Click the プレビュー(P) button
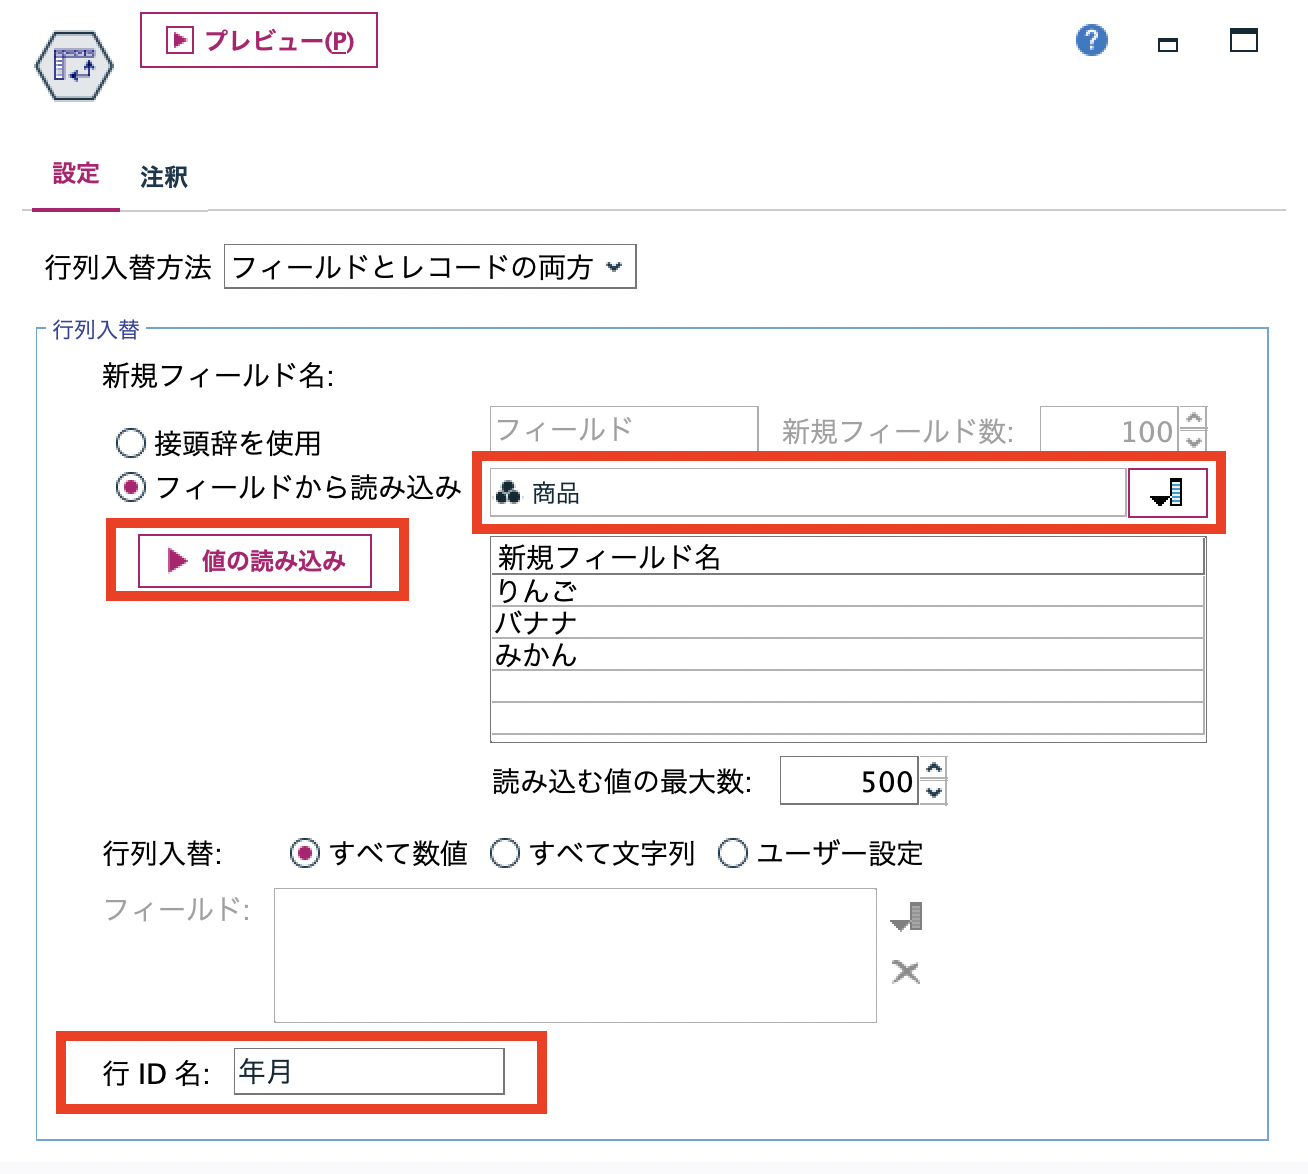The width and height of the screenshot is (1308, 1174). tap(258, 40)
